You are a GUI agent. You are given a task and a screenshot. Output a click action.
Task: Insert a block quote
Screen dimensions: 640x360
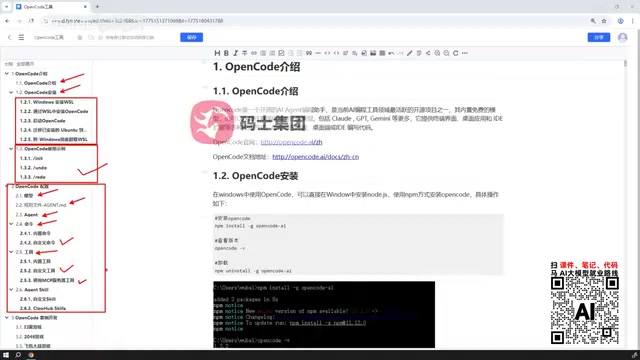(x=309, y=53)
